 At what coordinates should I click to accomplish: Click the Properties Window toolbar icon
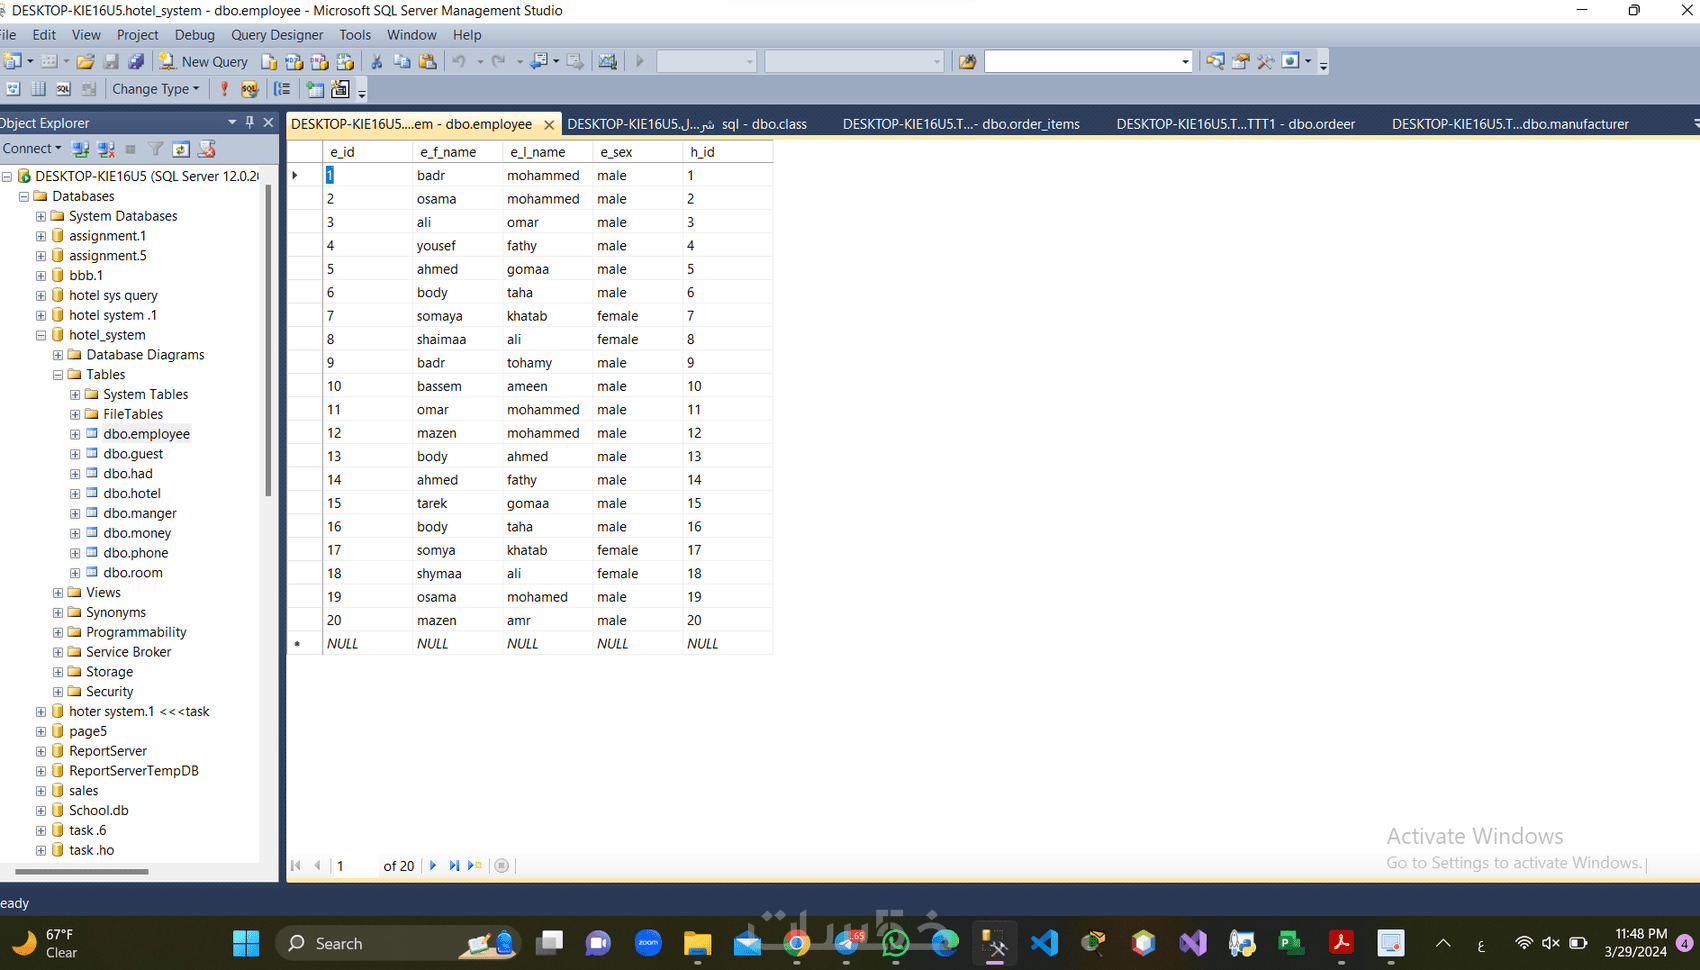coord(1240,62)
